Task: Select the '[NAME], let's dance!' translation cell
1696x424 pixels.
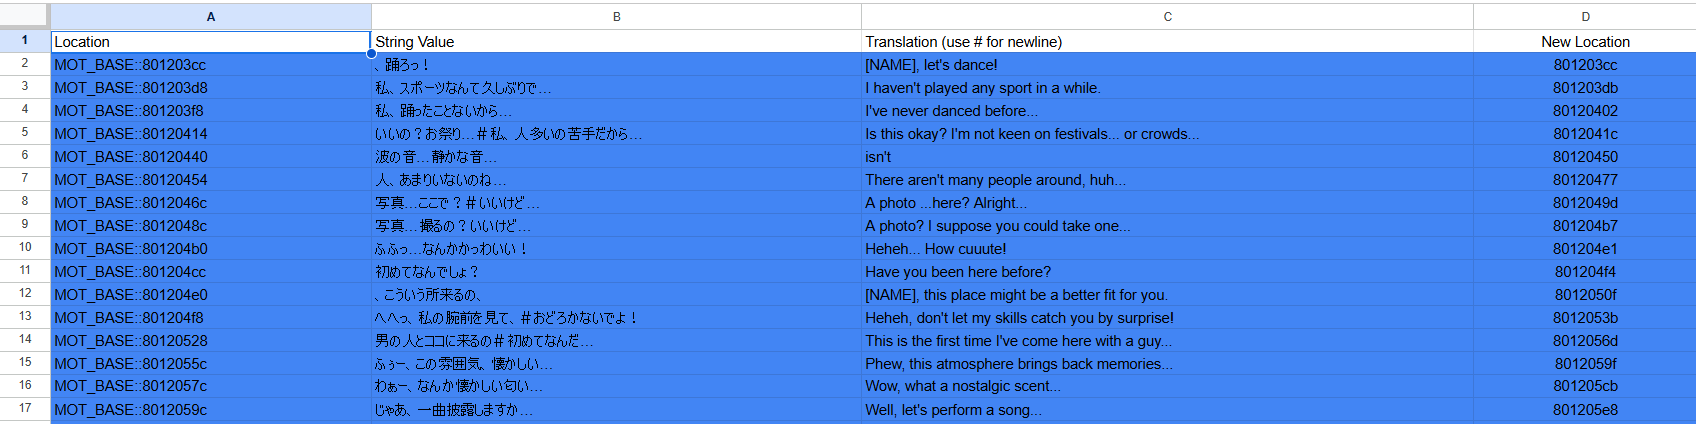Action: coord(1167,65)
